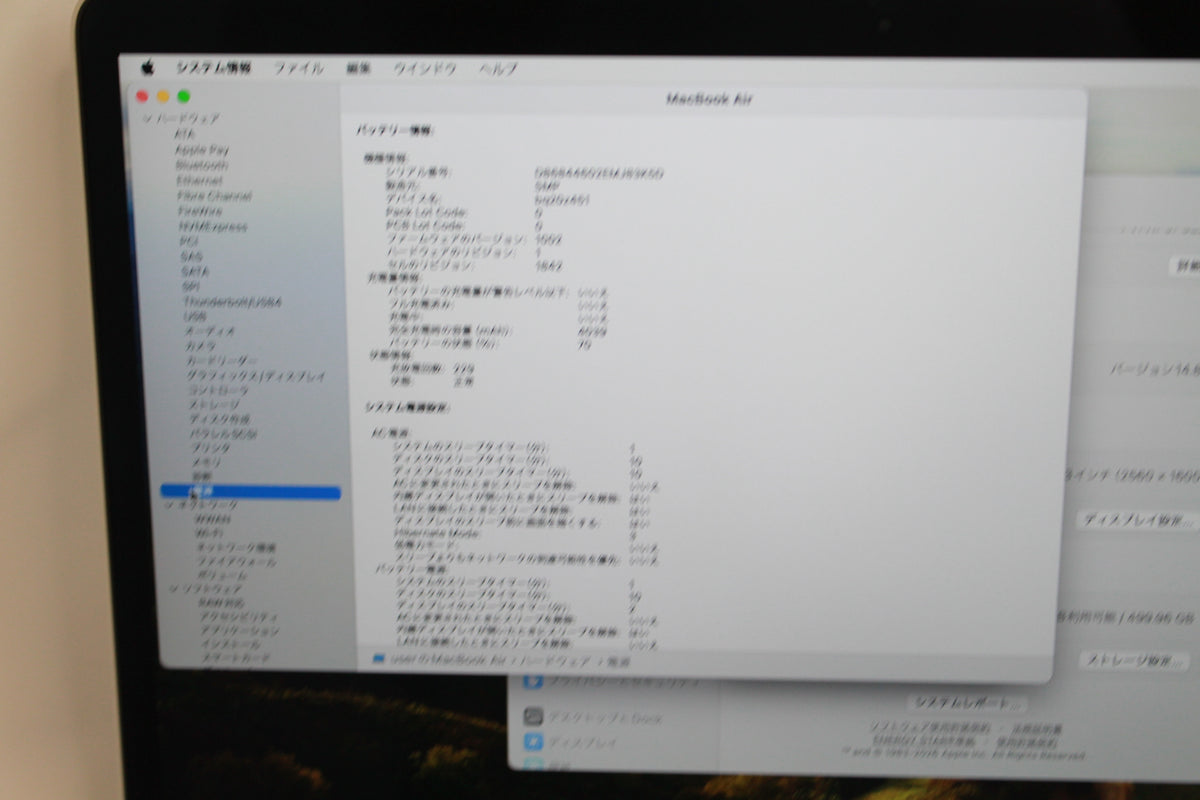Select WWAN under ネットワーク
The image size is (1200, 800).
point(213,520)
